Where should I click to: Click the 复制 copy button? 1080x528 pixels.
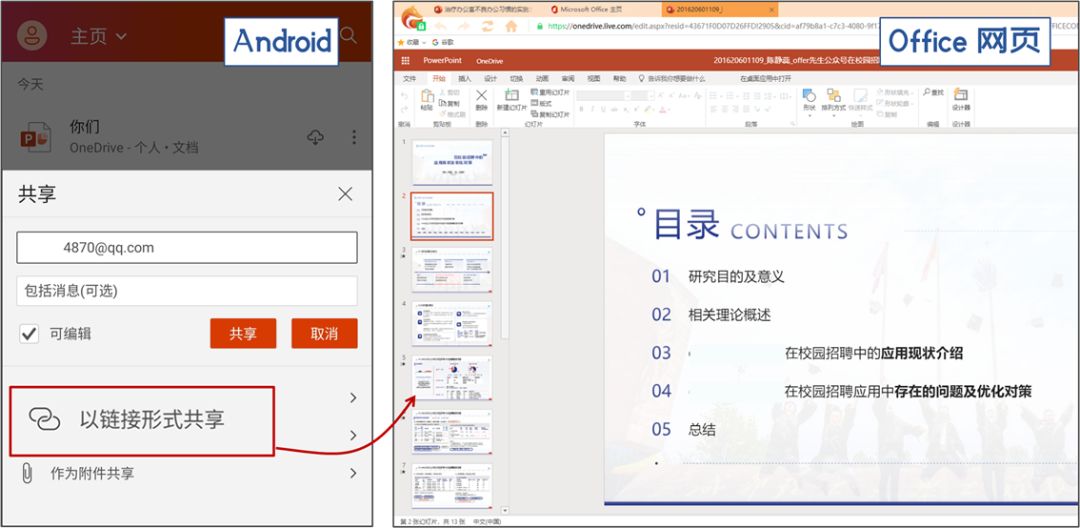449,103
